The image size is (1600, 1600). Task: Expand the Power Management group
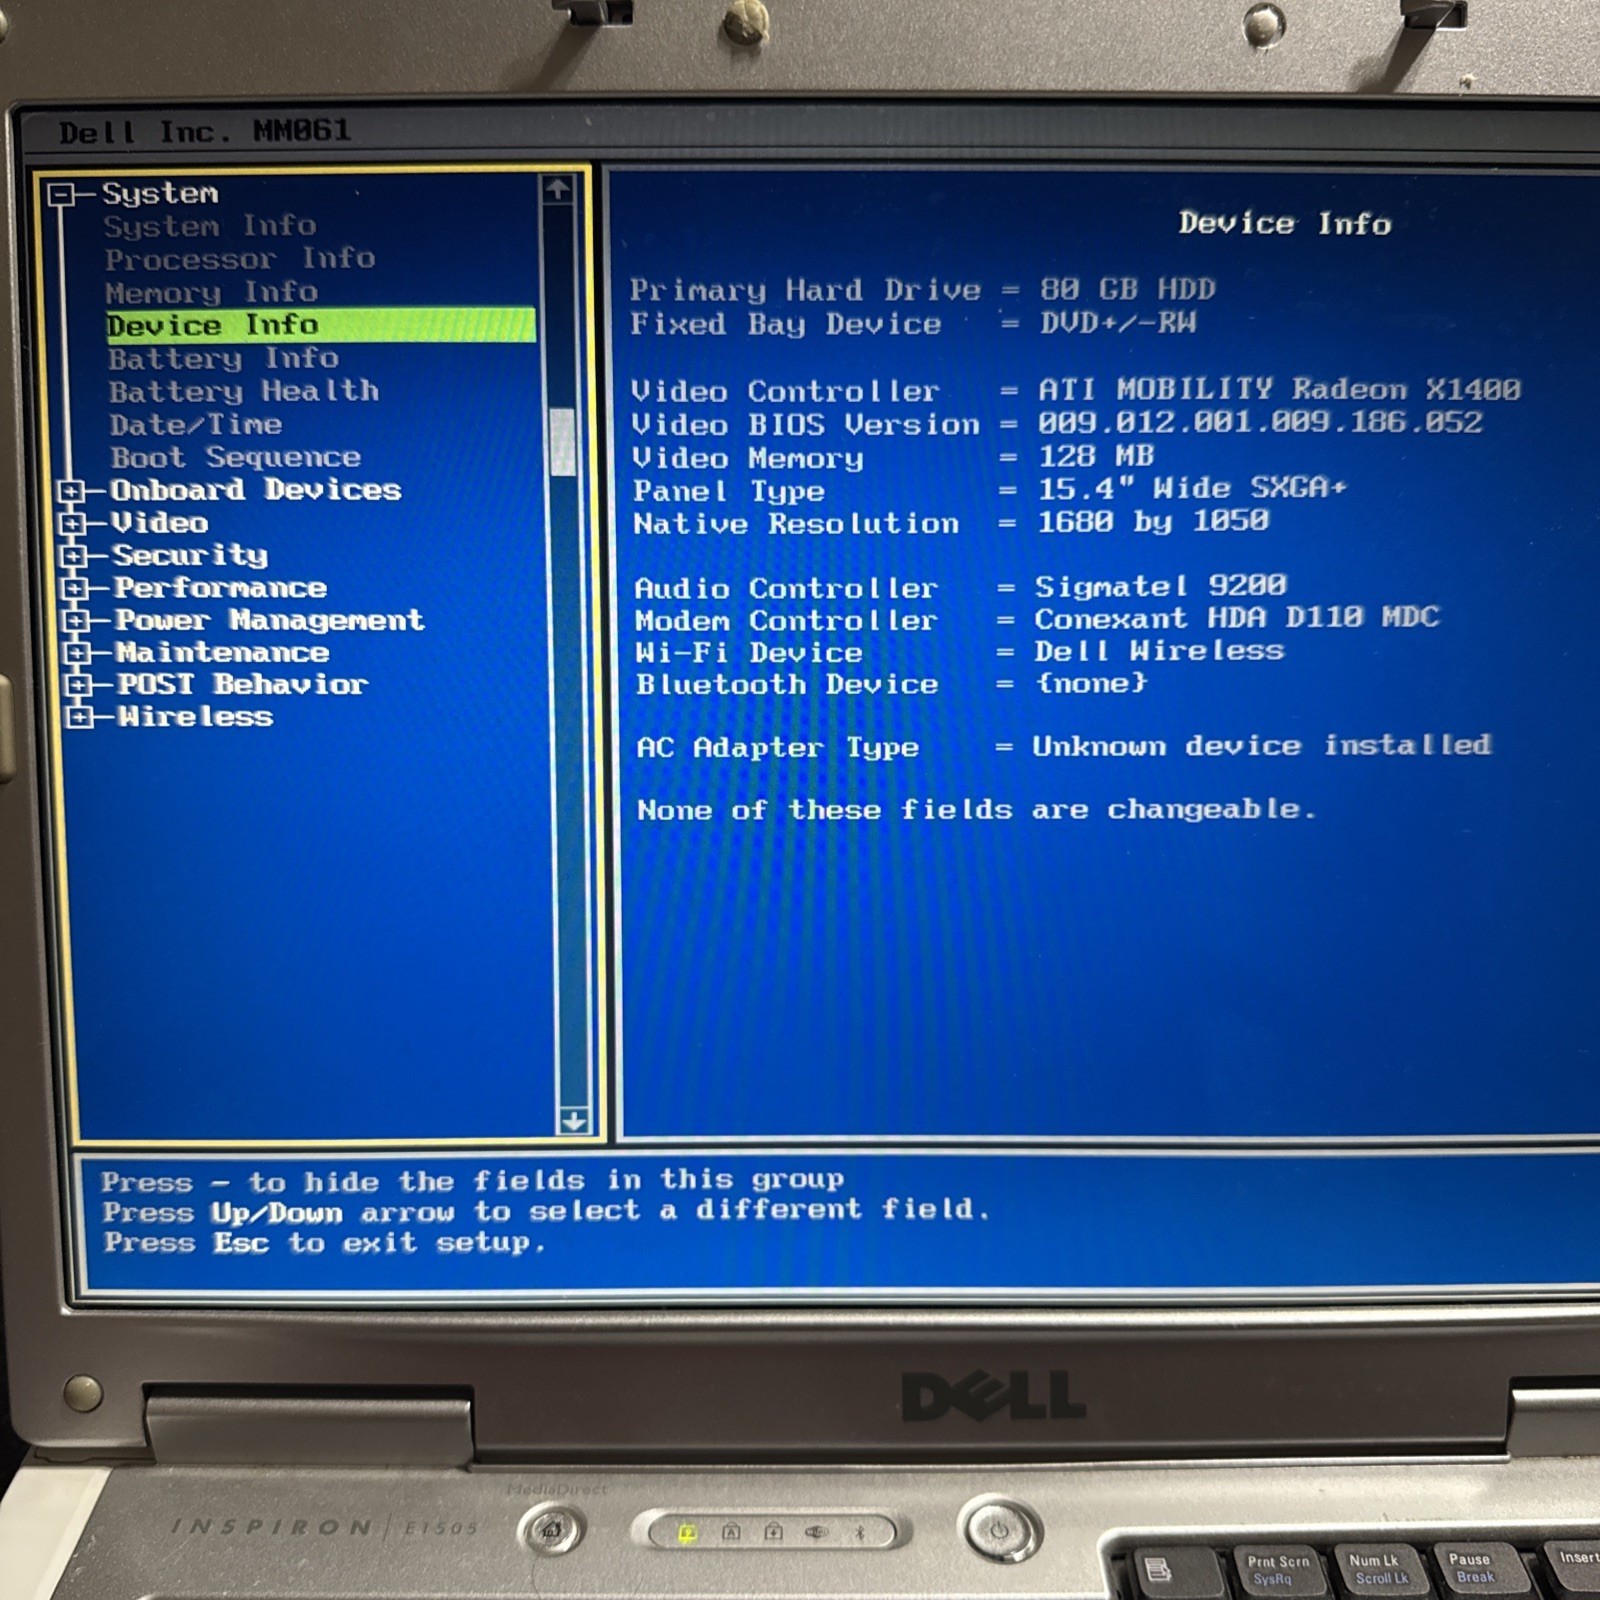pos(75,620)
